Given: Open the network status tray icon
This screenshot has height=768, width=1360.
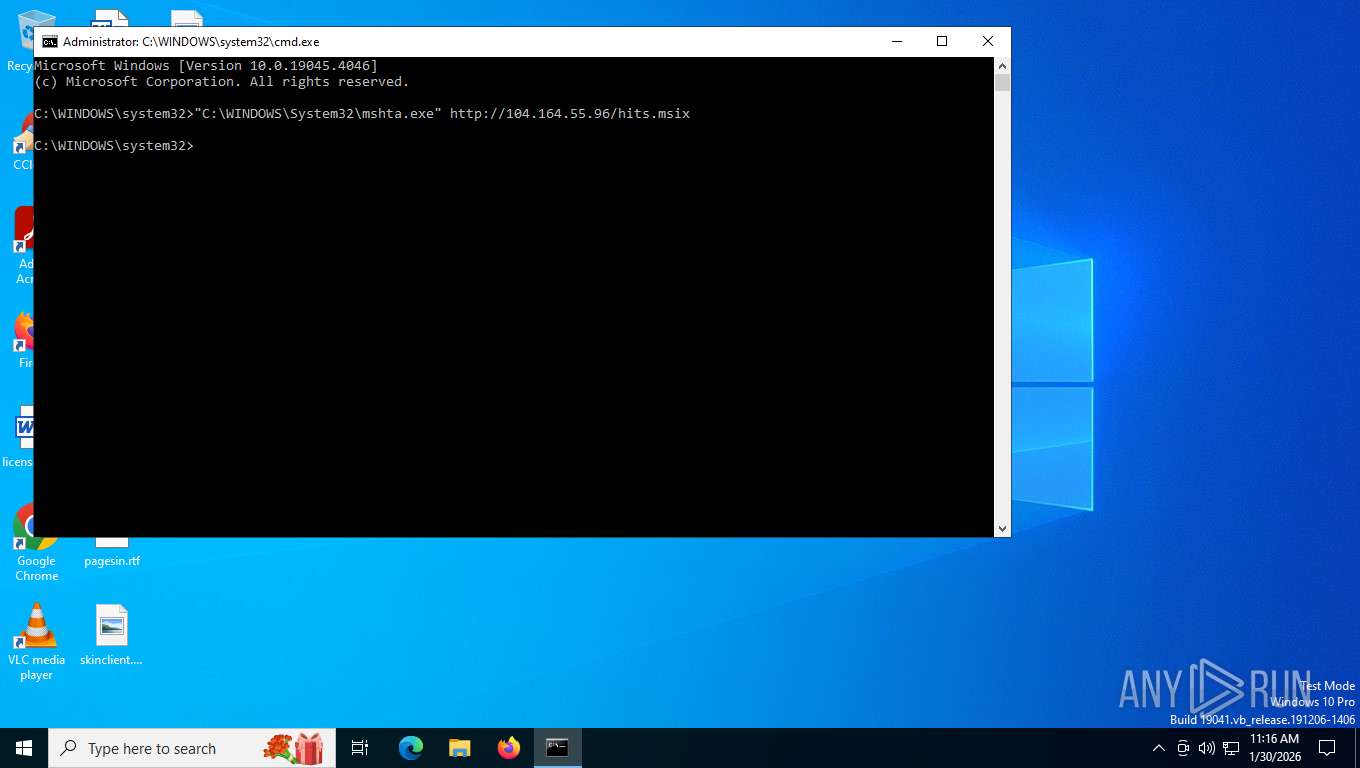Looking at the screenshot, I should pyautogui.click(x=1231, y=748).
